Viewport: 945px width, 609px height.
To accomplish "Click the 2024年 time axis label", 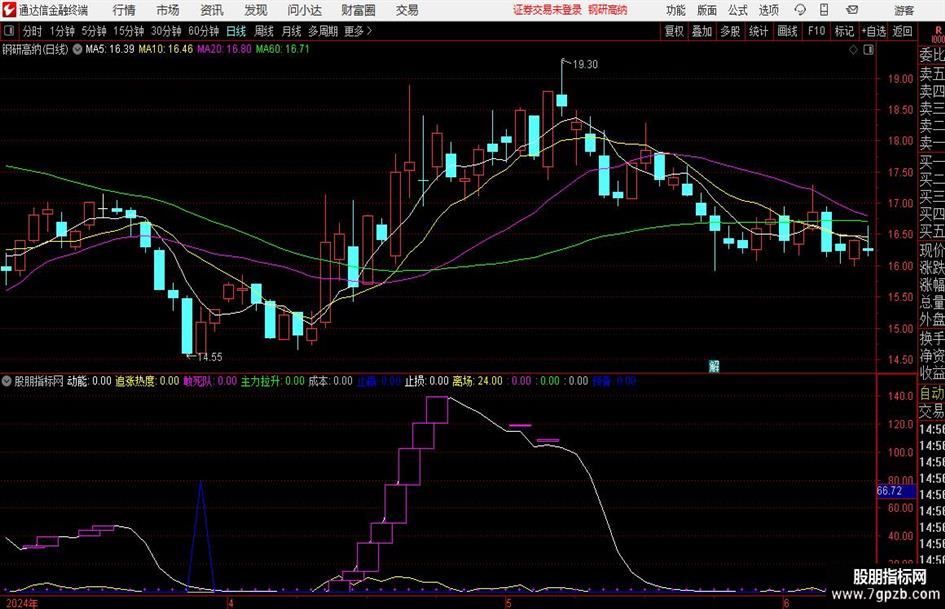I will (x=21, y=603).
